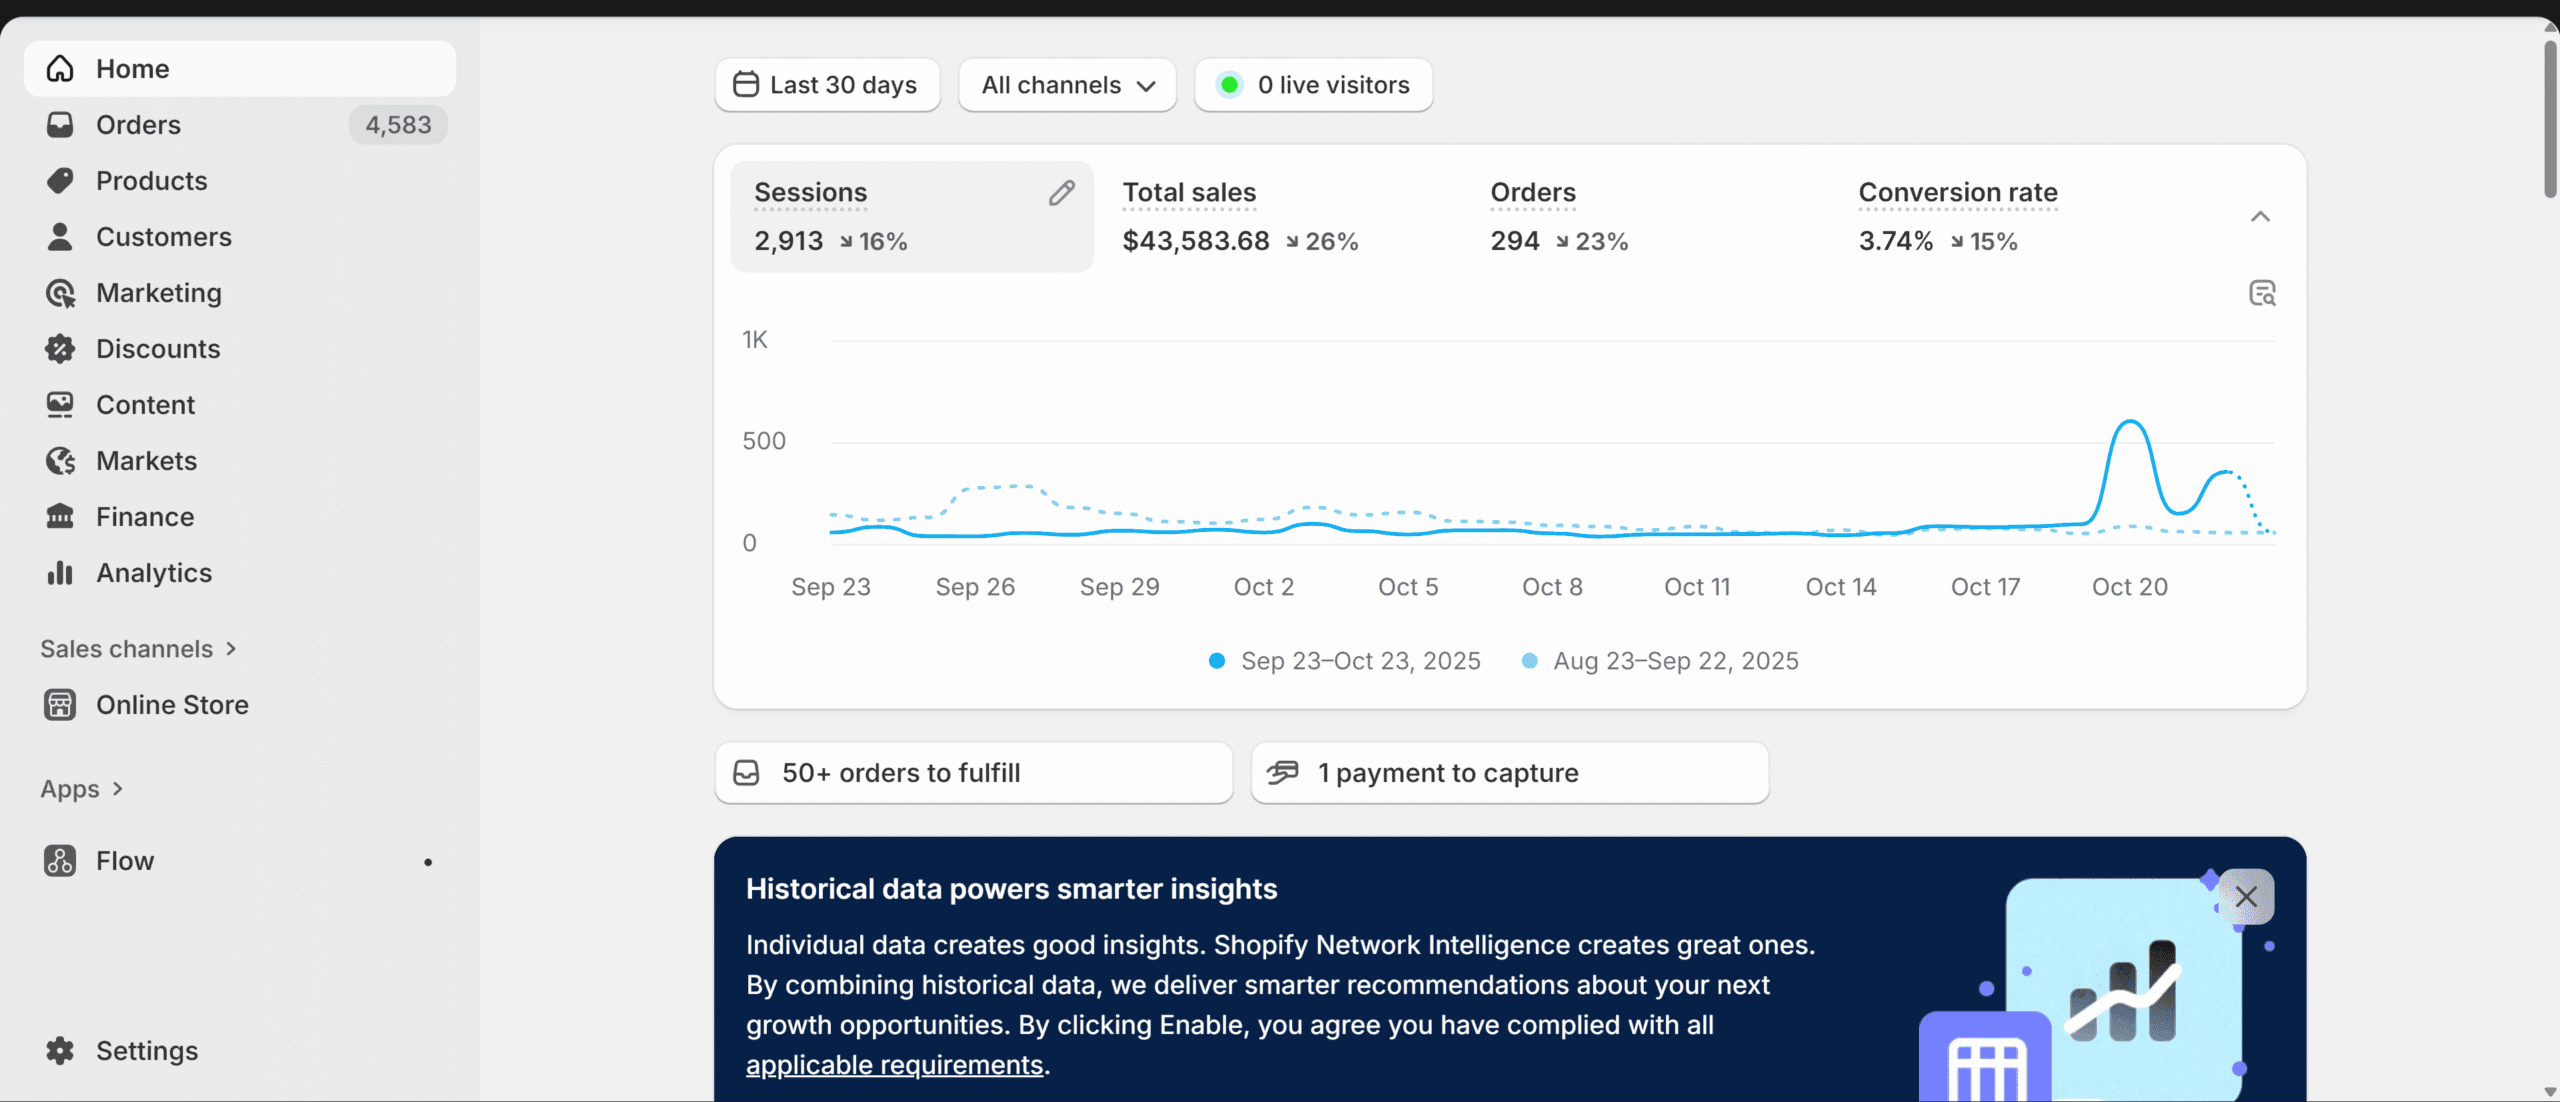Click the pencil edit icon on Sessions card
The image size is (2560, 1102).
coord(1061,193)
